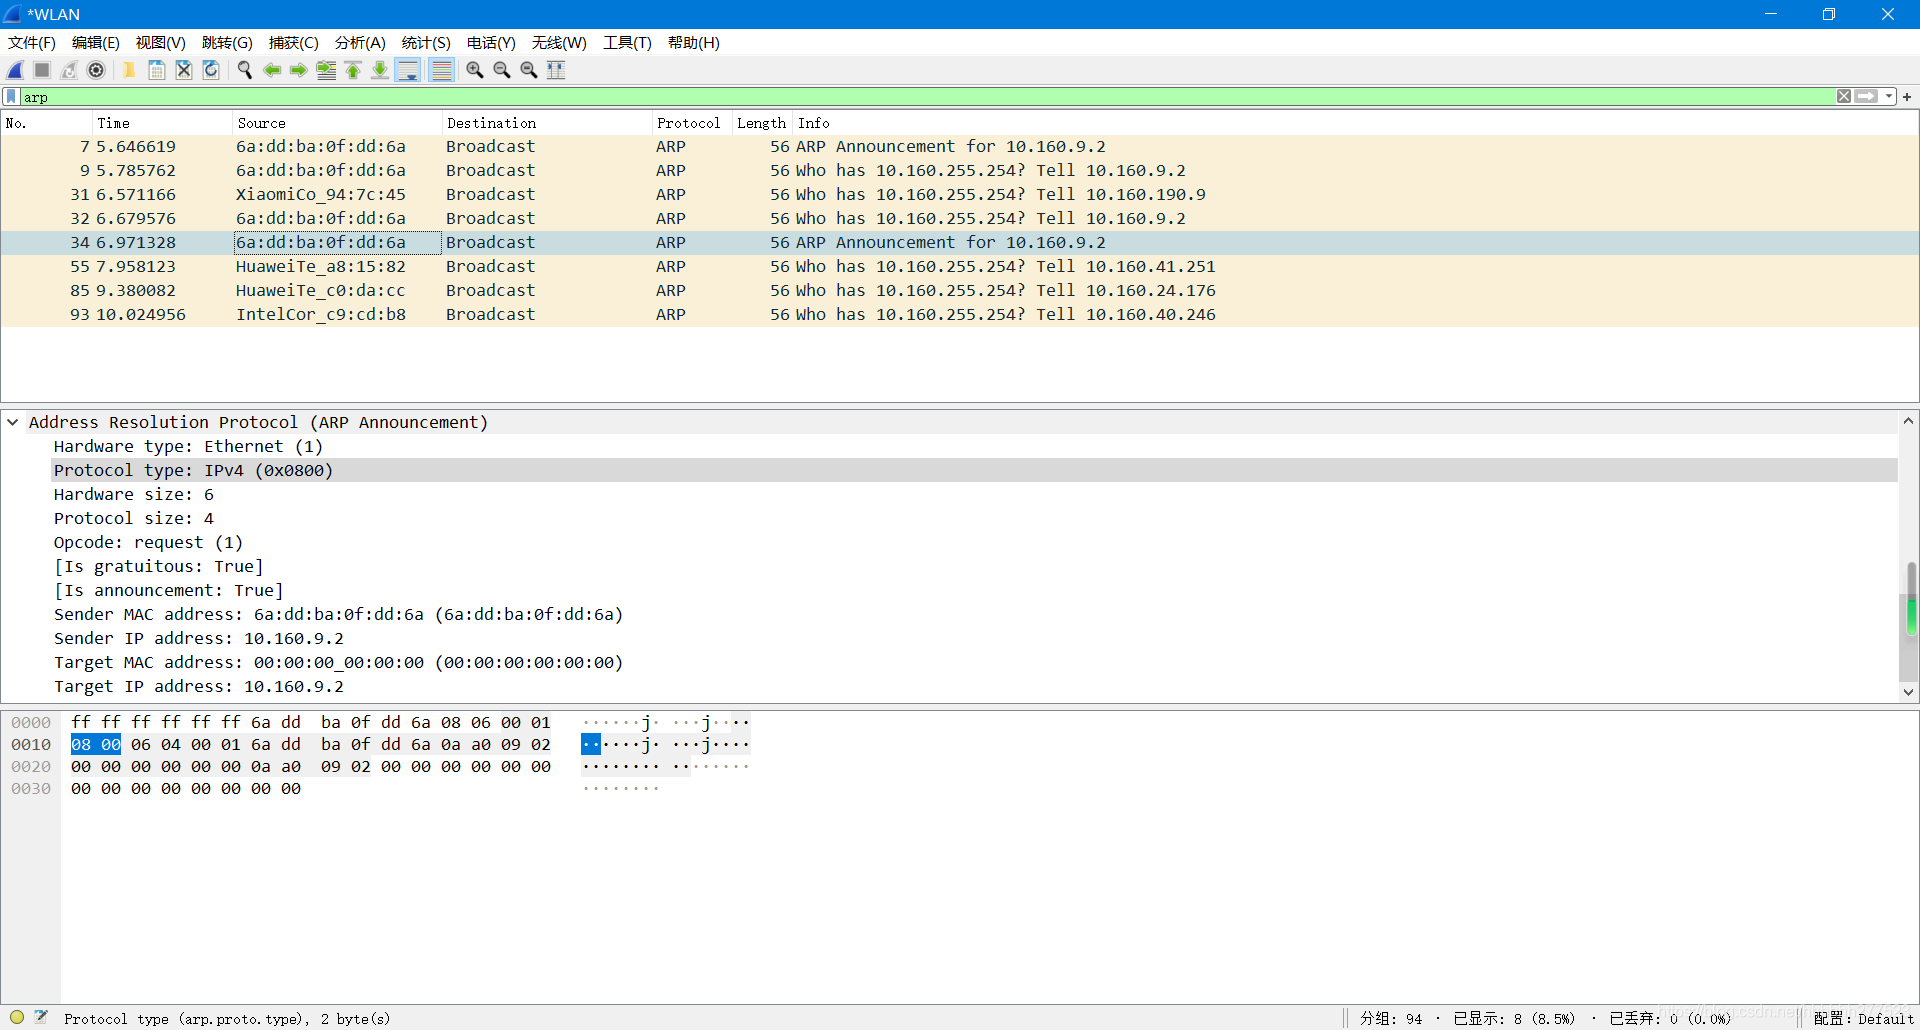Go to a specified packet number
This screenshot has width=1920, height=1030.
[x=326, y=70]
